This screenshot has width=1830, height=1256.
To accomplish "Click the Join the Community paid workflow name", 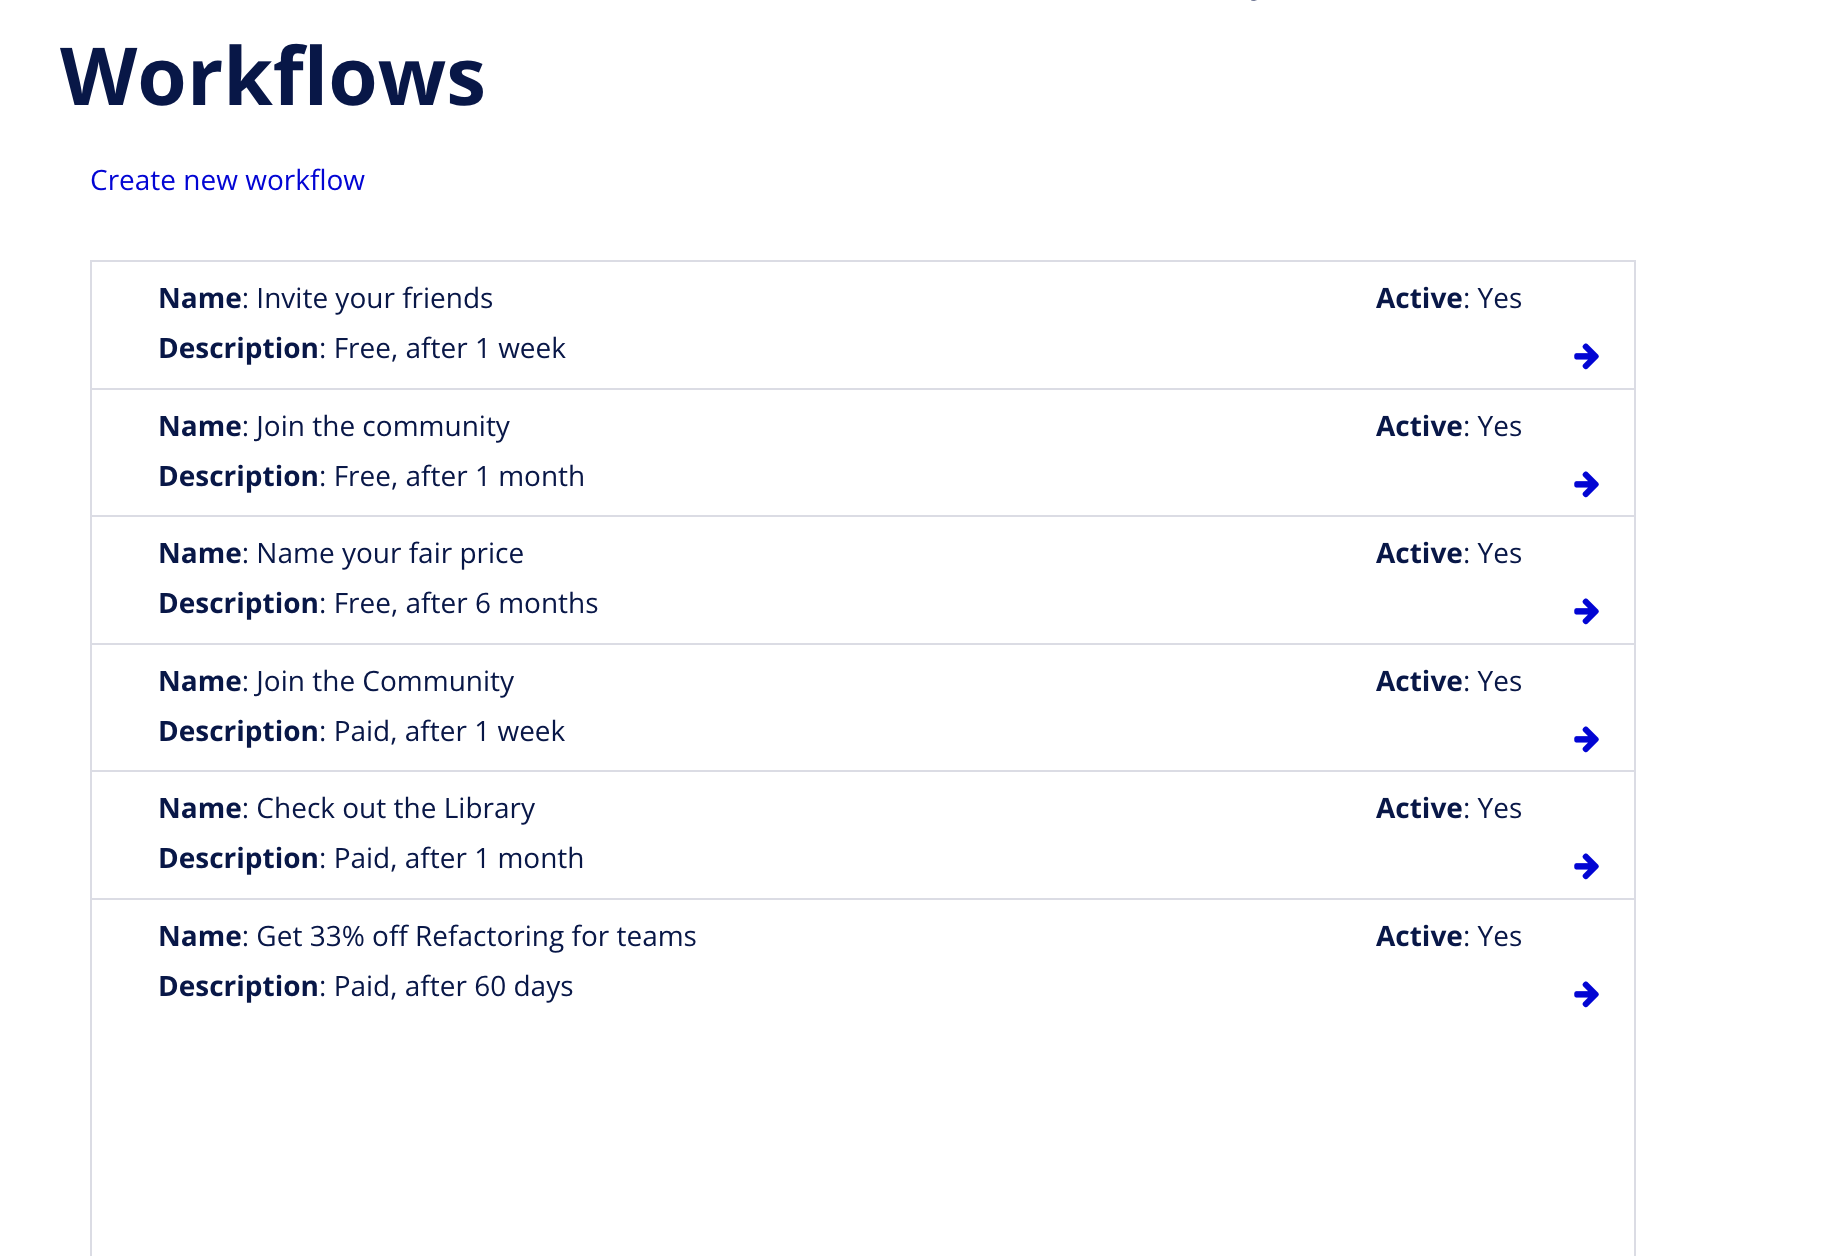I will [384, 681].
